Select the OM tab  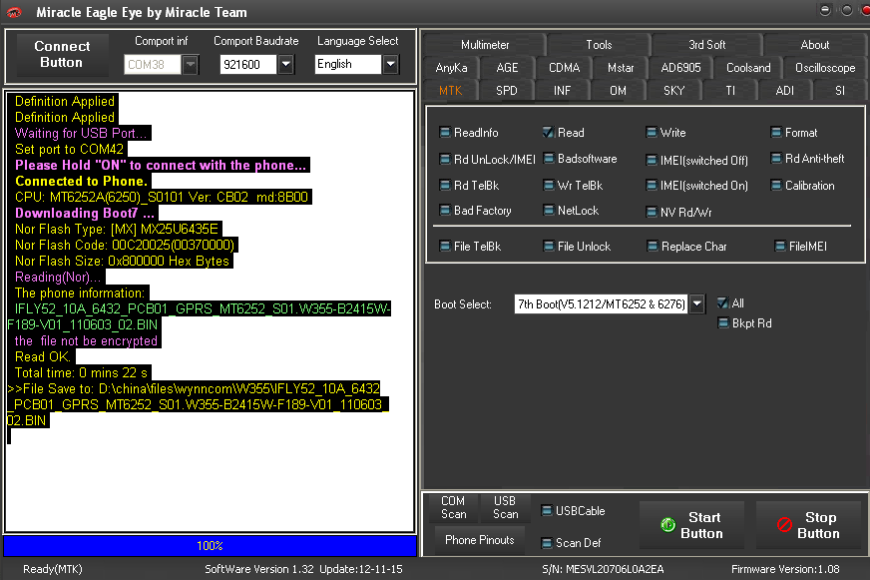(x=618, y=90)
